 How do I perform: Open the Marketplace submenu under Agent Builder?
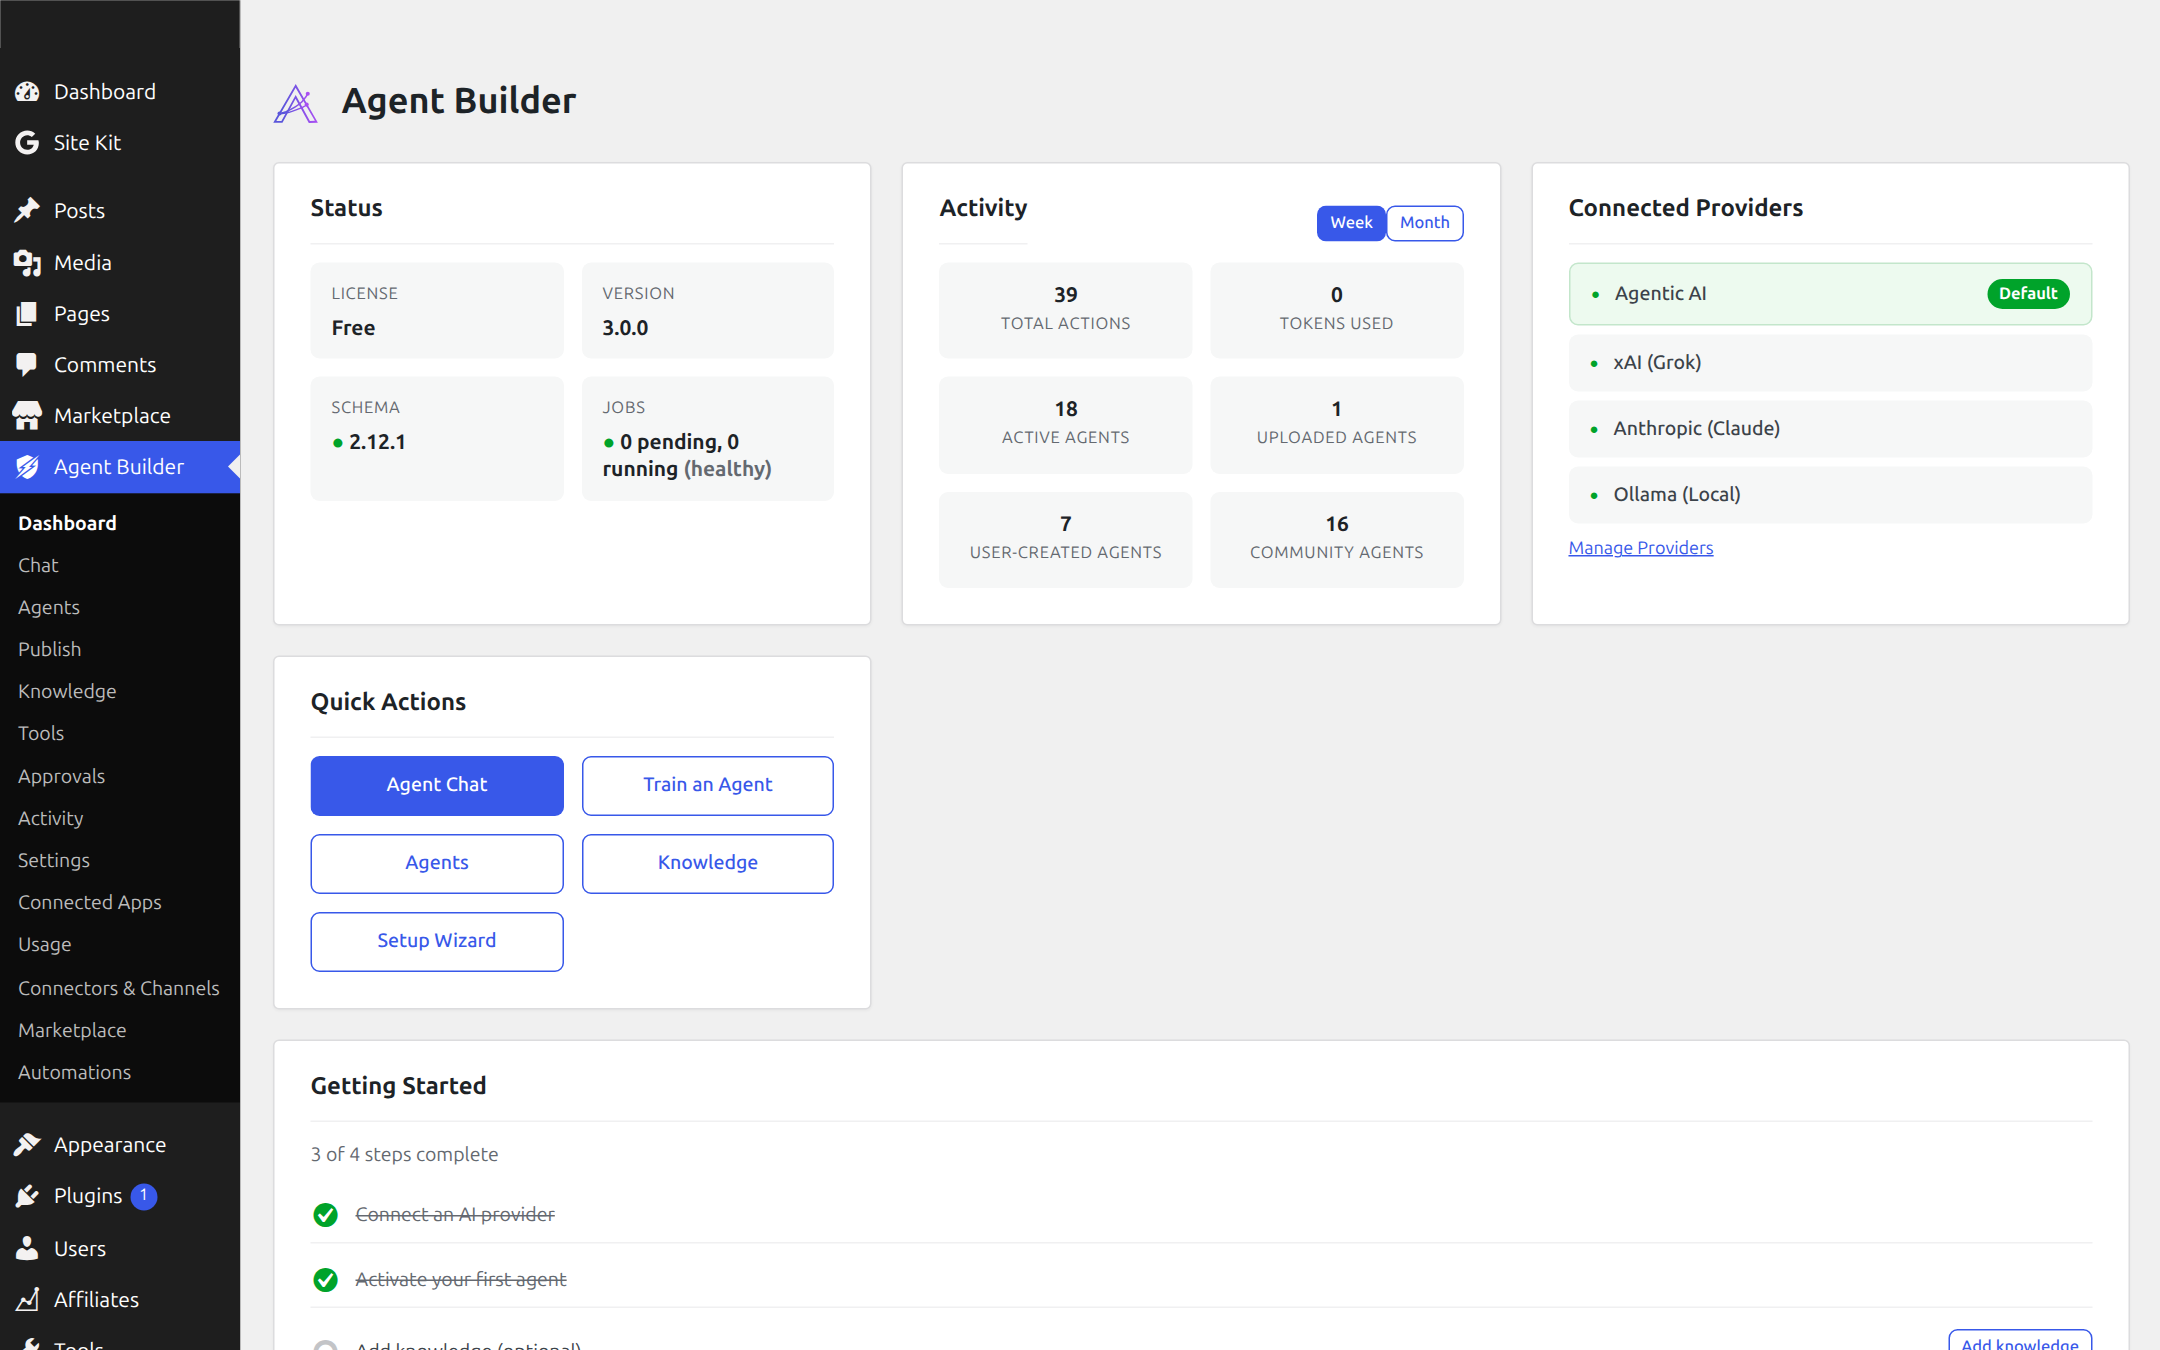pos(72,1031)
